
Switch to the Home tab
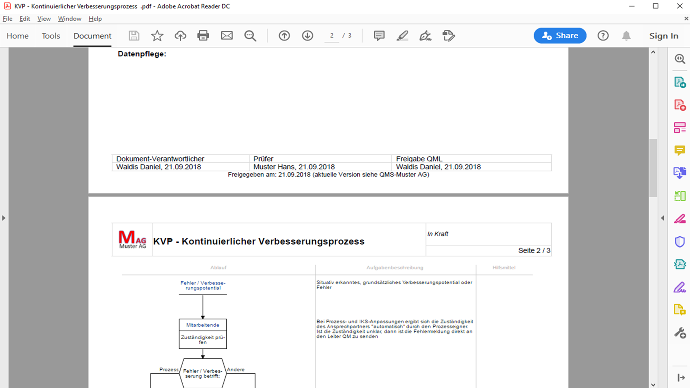(x=17, y=36)
